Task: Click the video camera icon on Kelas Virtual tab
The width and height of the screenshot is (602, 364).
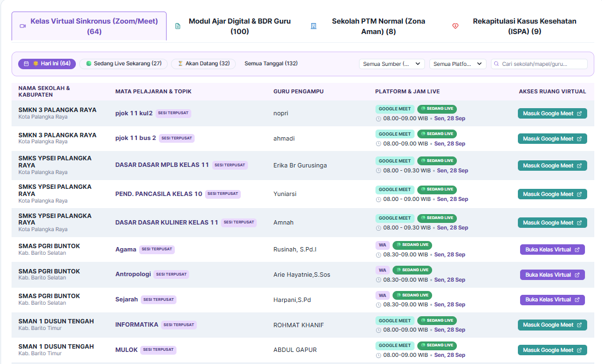Action: pyautogui.click(x=23, y=26)
